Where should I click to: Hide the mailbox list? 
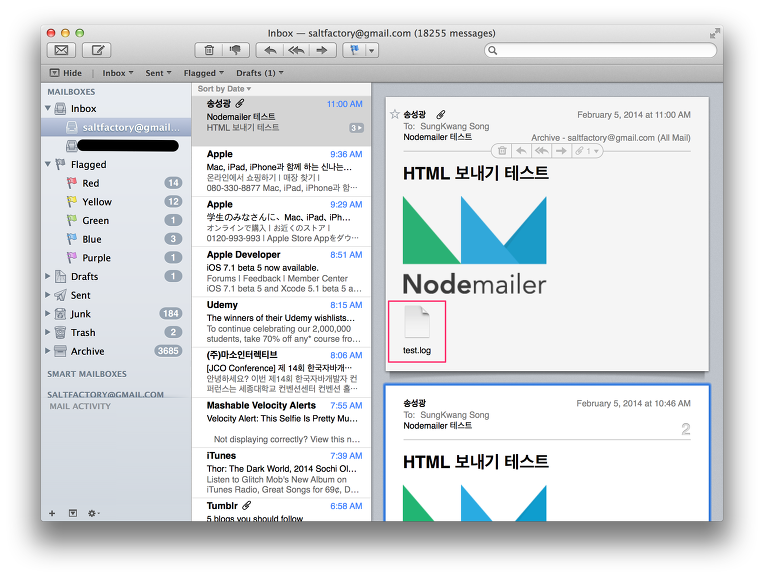tap(66, 73)
